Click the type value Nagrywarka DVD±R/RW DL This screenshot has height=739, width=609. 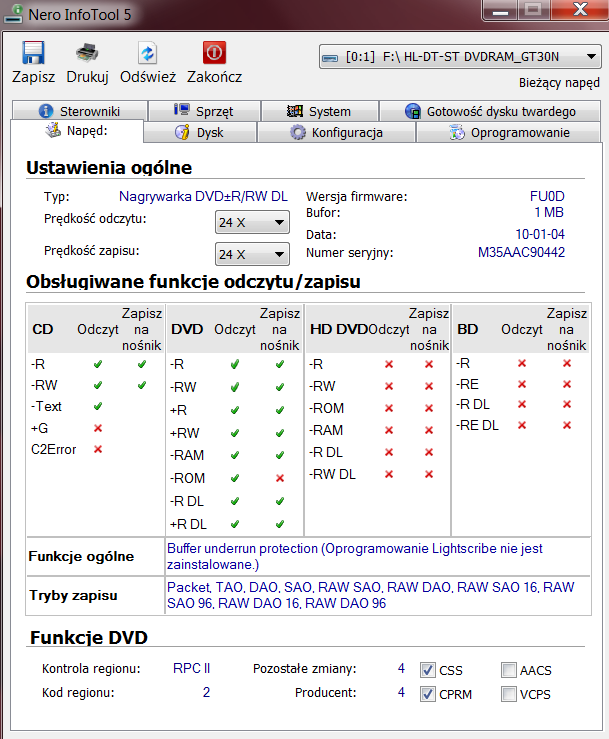[203, 196]
